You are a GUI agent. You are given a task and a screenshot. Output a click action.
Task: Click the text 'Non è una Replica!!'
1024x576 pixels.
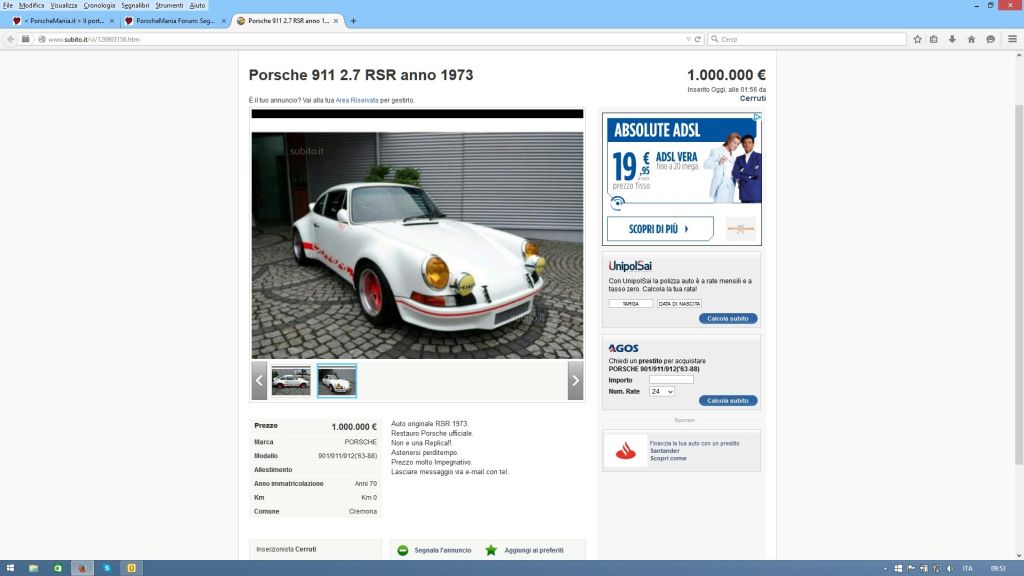(421, 443)
